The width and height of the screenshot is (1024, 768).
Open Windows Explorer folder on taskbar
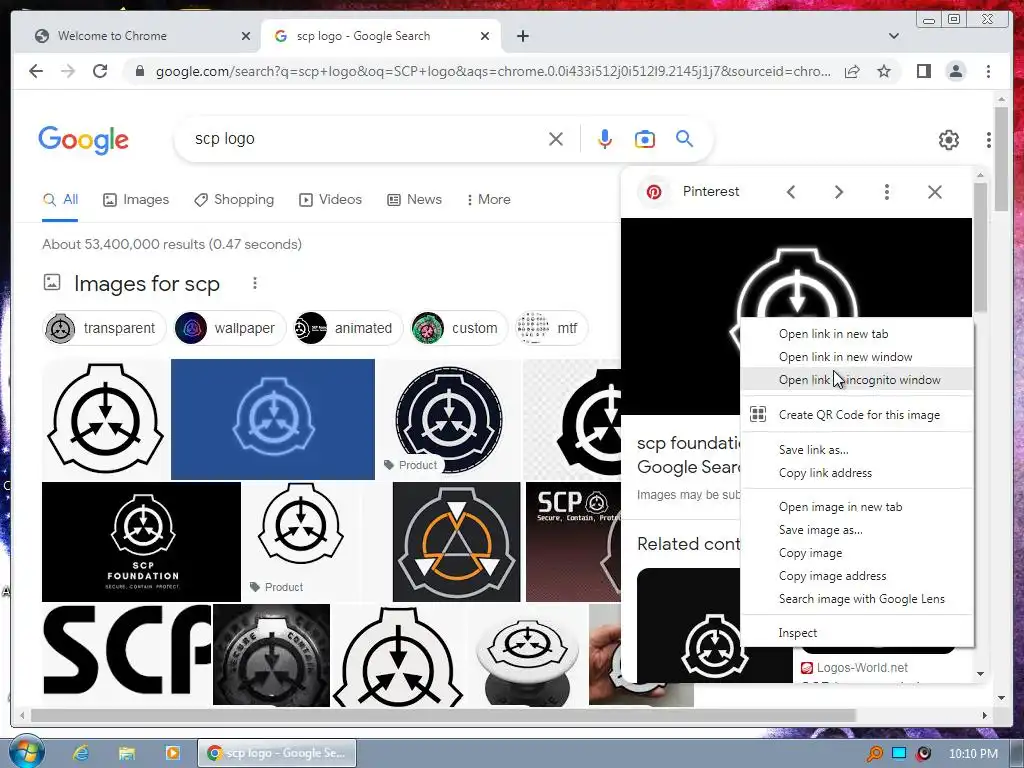[127, 753]
